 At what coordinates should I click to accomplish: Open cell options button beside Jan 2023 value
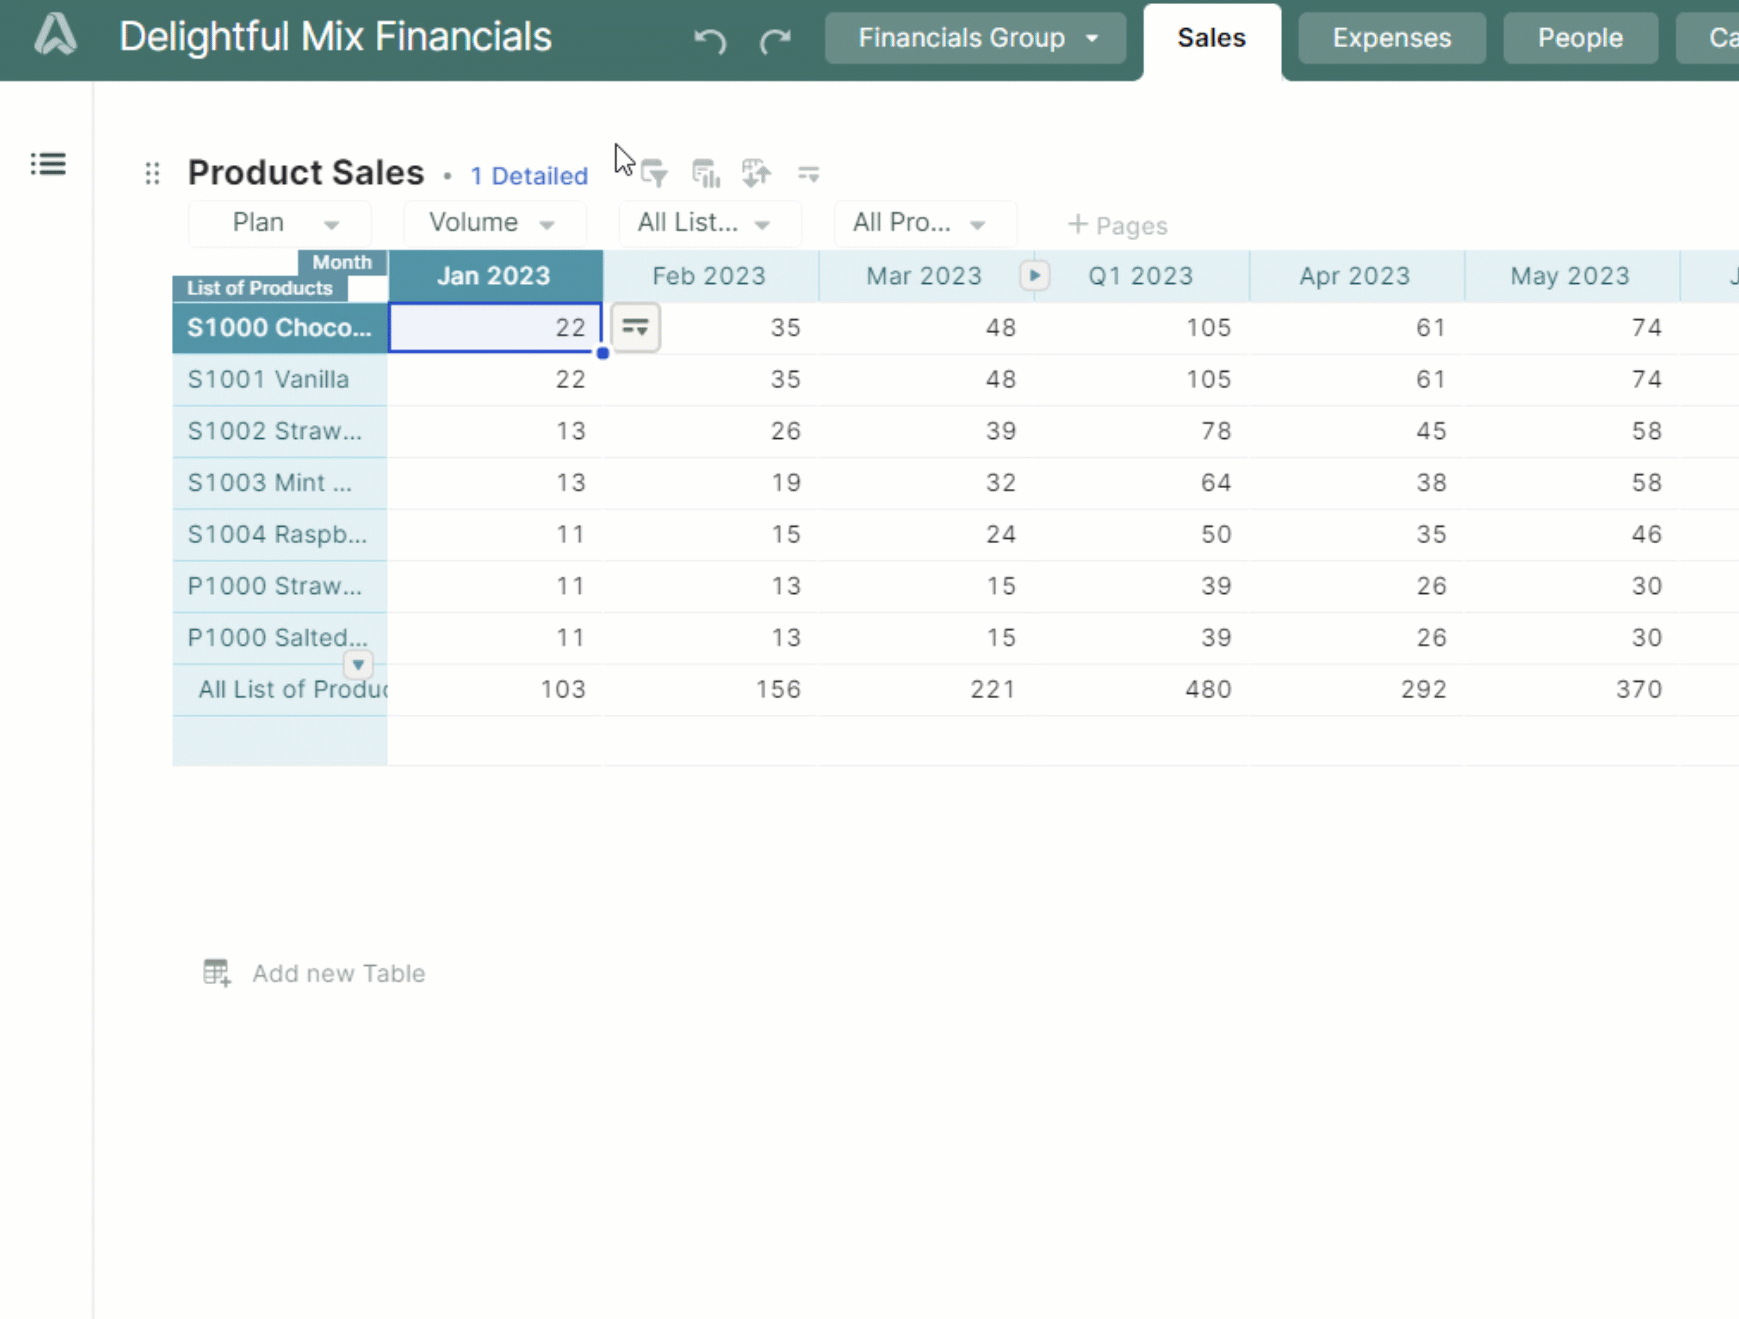(x=635, y=328)
